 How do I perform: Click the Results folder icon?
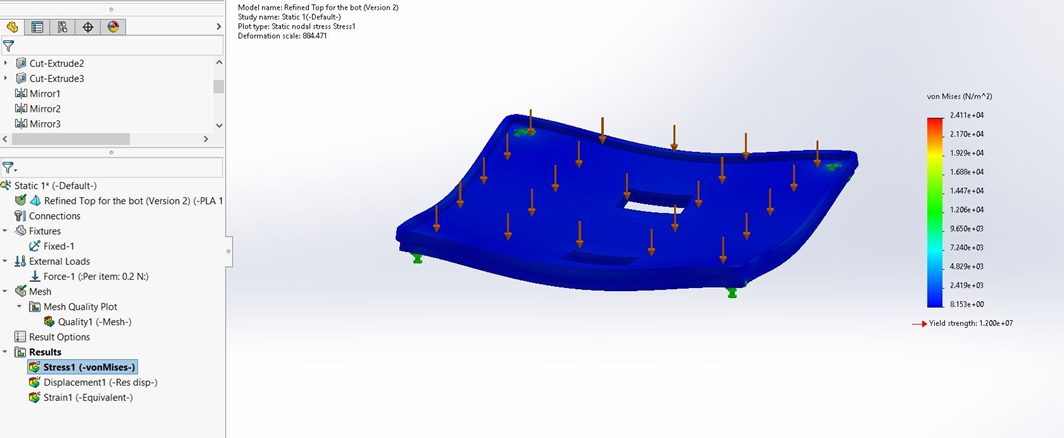[x=20, y=352]
